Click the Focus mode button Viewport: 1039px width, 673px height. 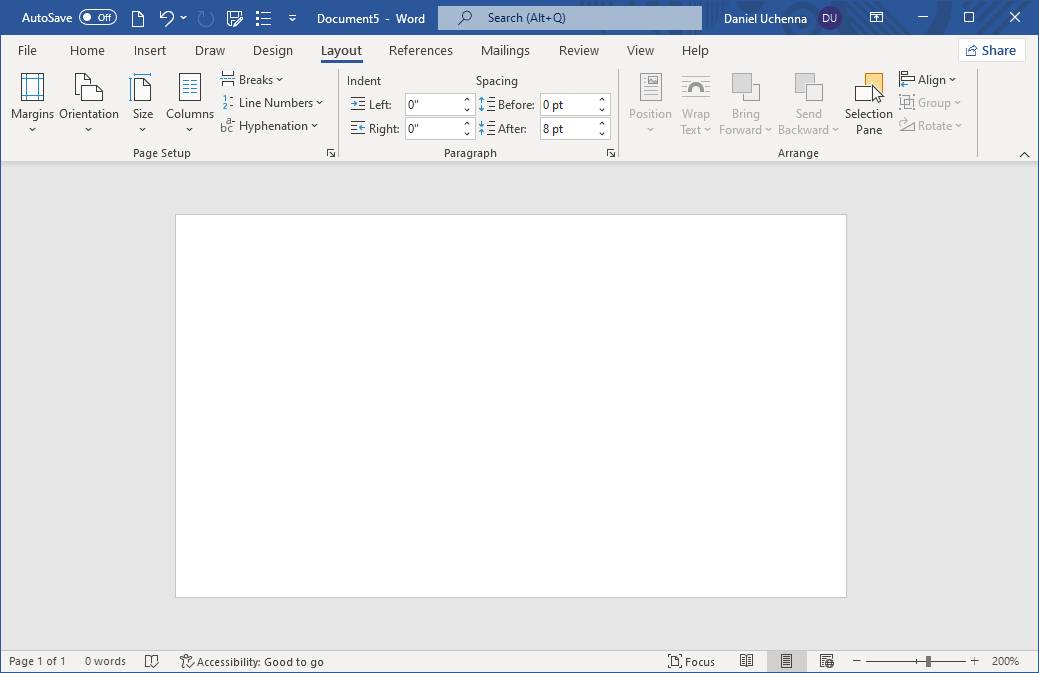point(691,661)
